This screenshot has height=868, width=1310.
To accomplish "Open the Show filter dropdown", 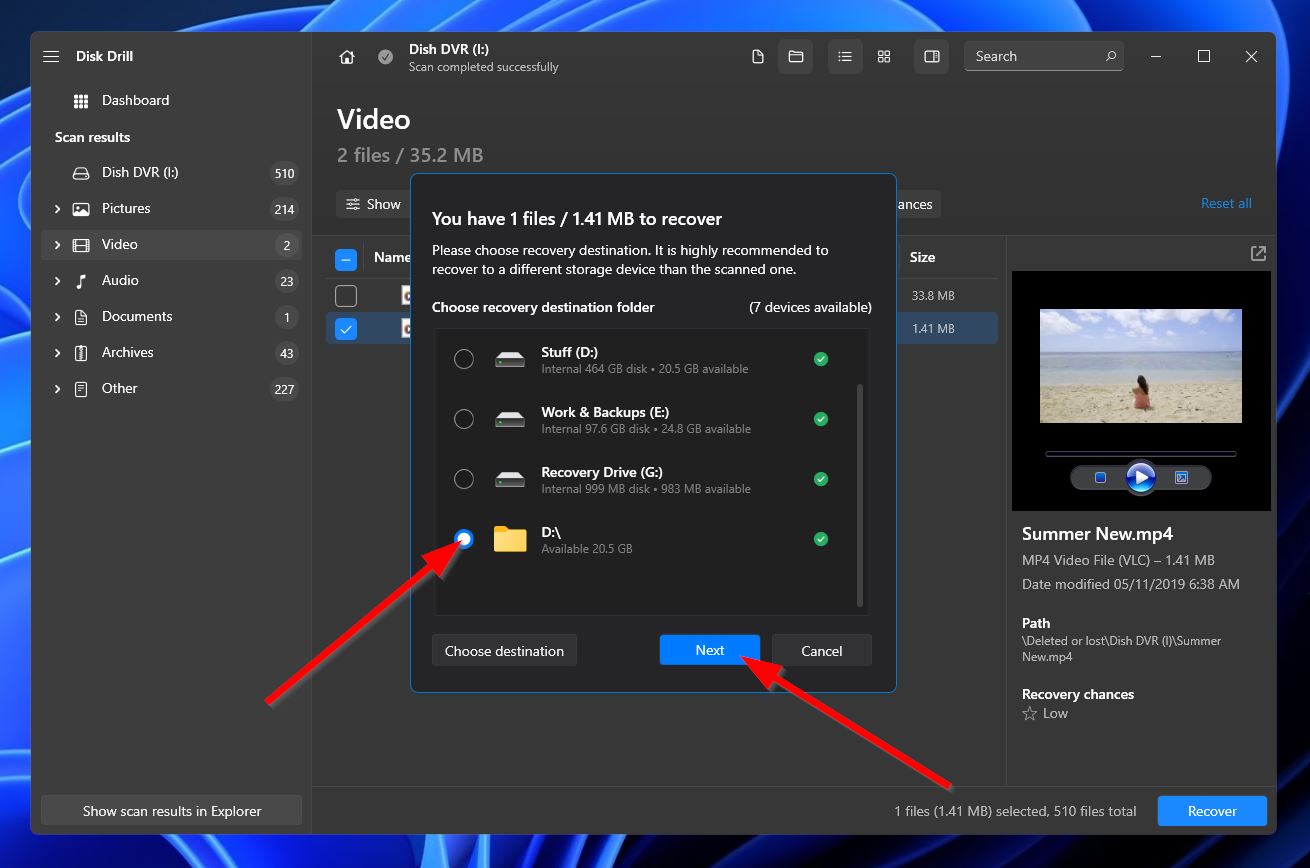I will tap(373, 204).
